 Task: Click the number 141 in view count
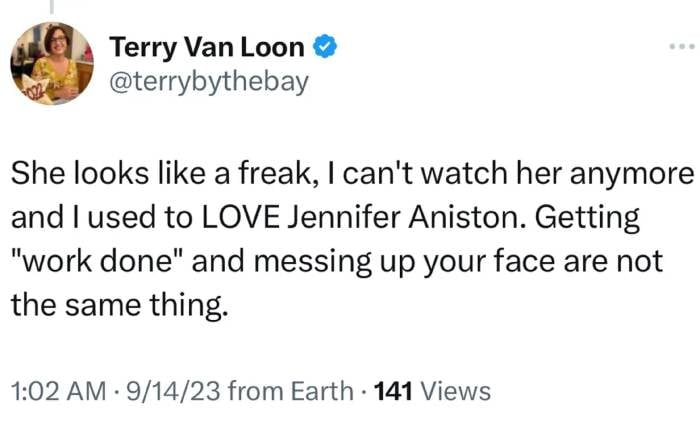point(394,391)
